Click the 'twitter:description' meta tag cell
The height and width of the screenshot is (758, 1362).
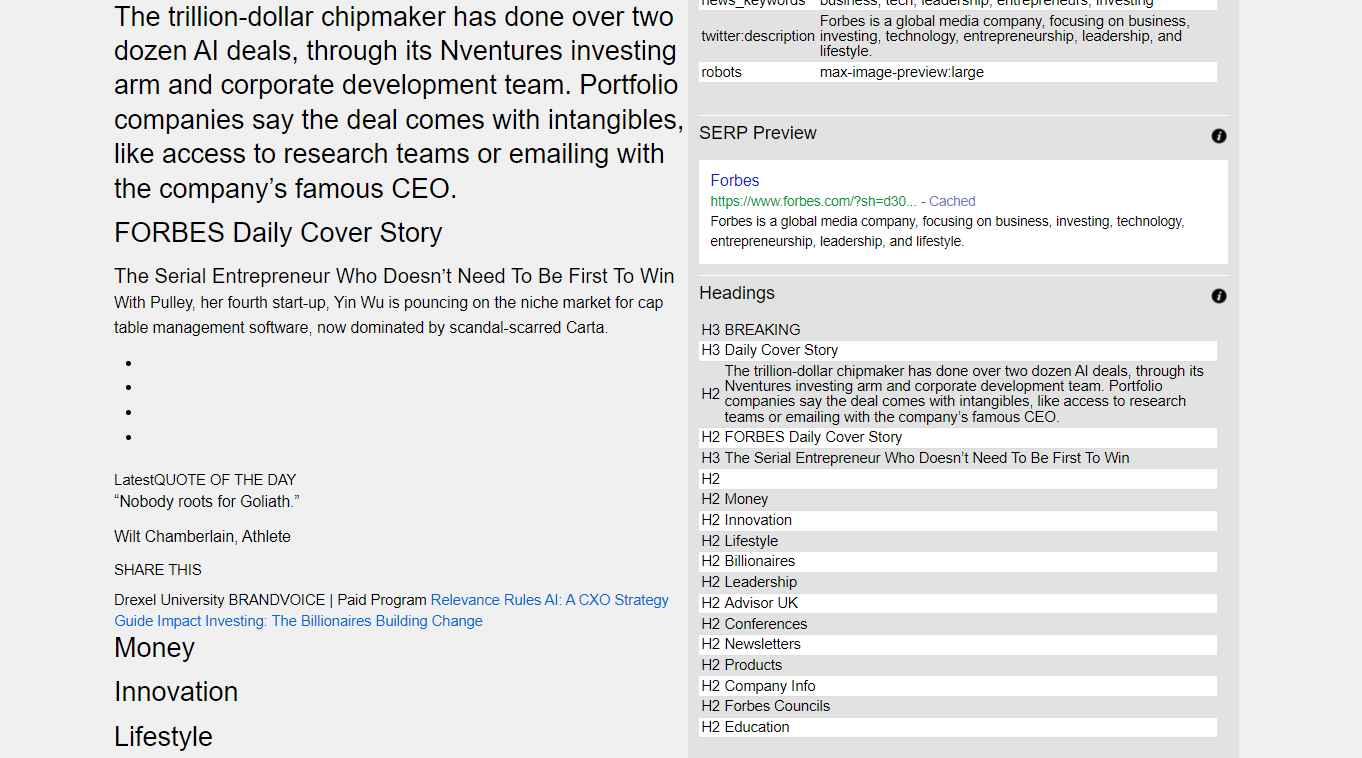pyautogui.click(x=758, y=36)
